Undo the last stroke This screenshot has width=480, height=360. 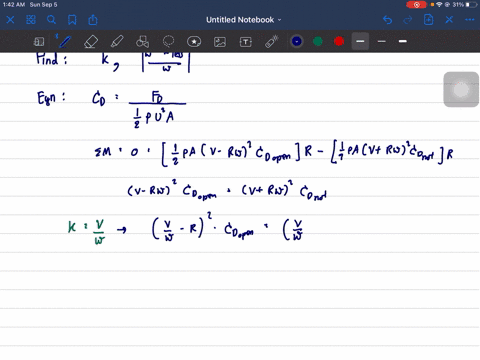(387, 20)
